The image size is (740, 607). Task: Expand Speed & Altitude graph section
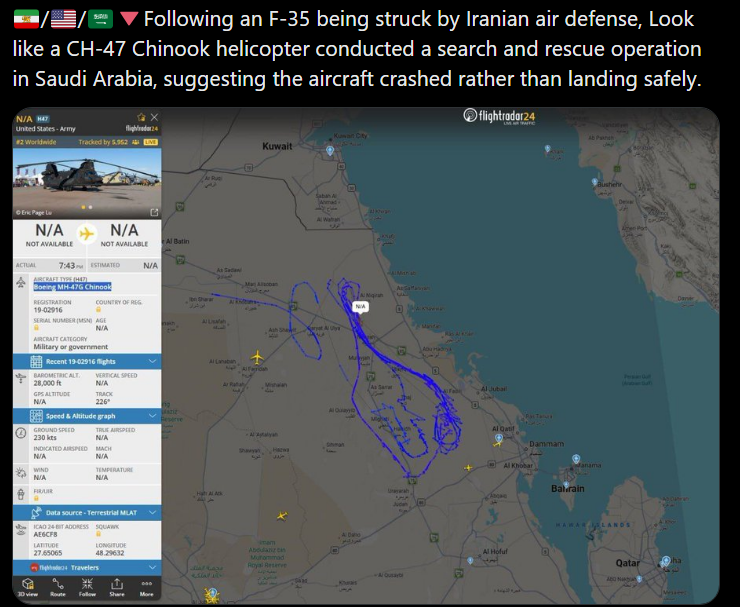coord(87,416)
